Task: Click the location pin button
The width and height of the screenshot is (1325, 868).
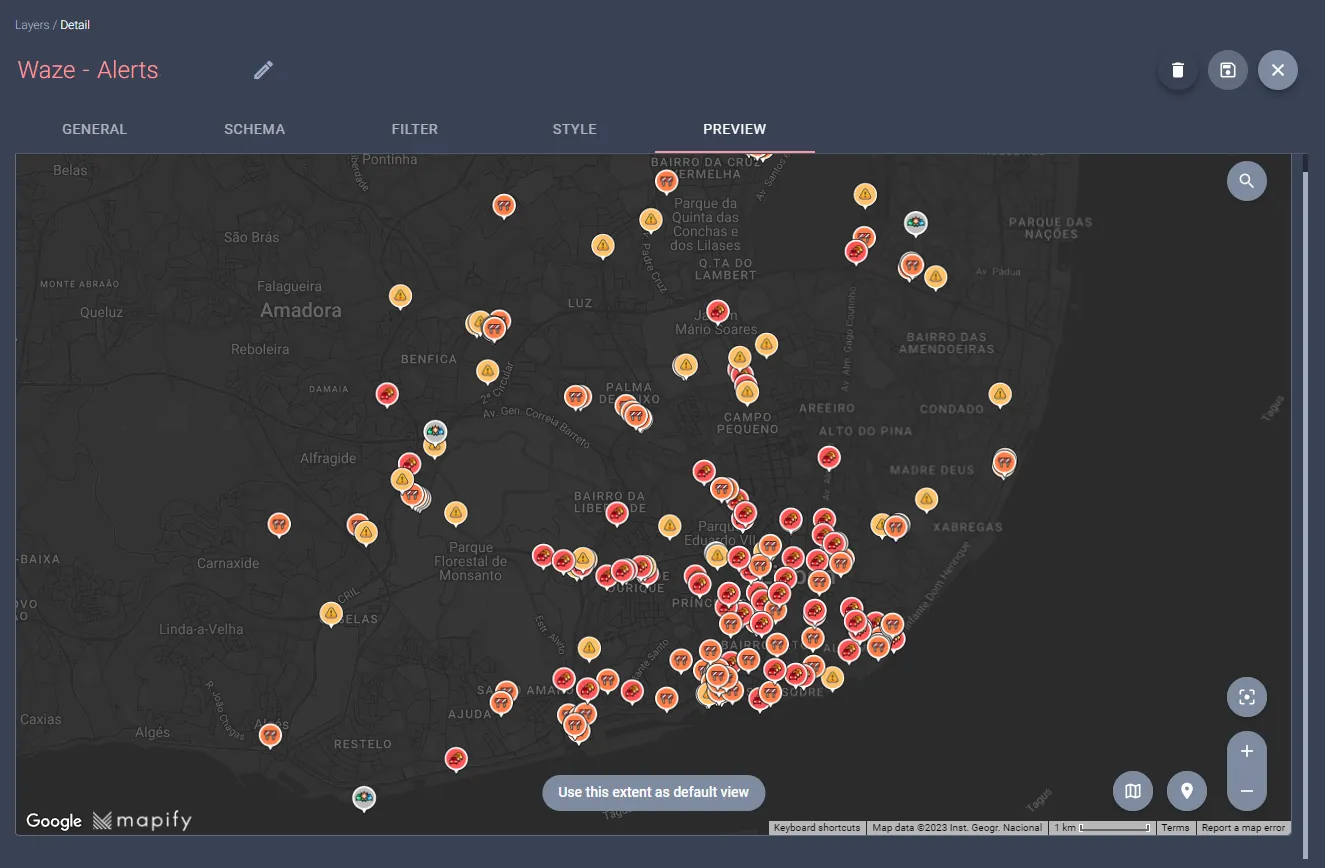Action: [1187, 791]
